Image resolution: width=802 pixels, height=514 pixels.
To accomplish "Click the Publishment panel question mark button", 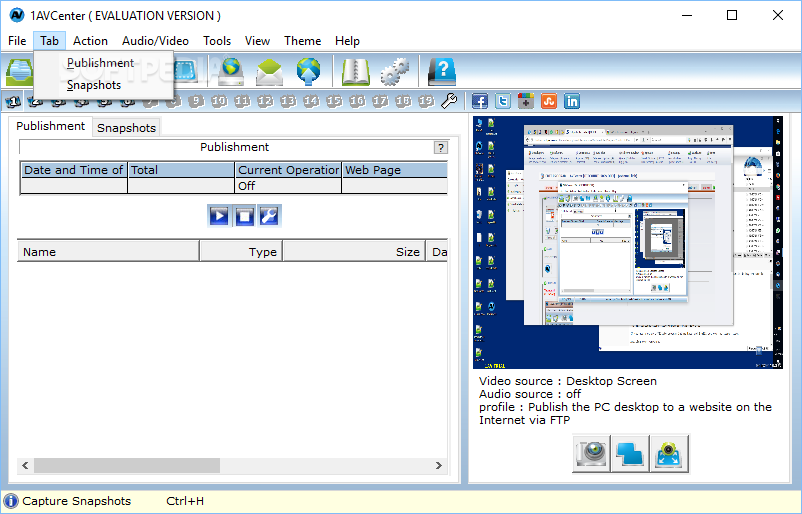I will tap(440, 148).
